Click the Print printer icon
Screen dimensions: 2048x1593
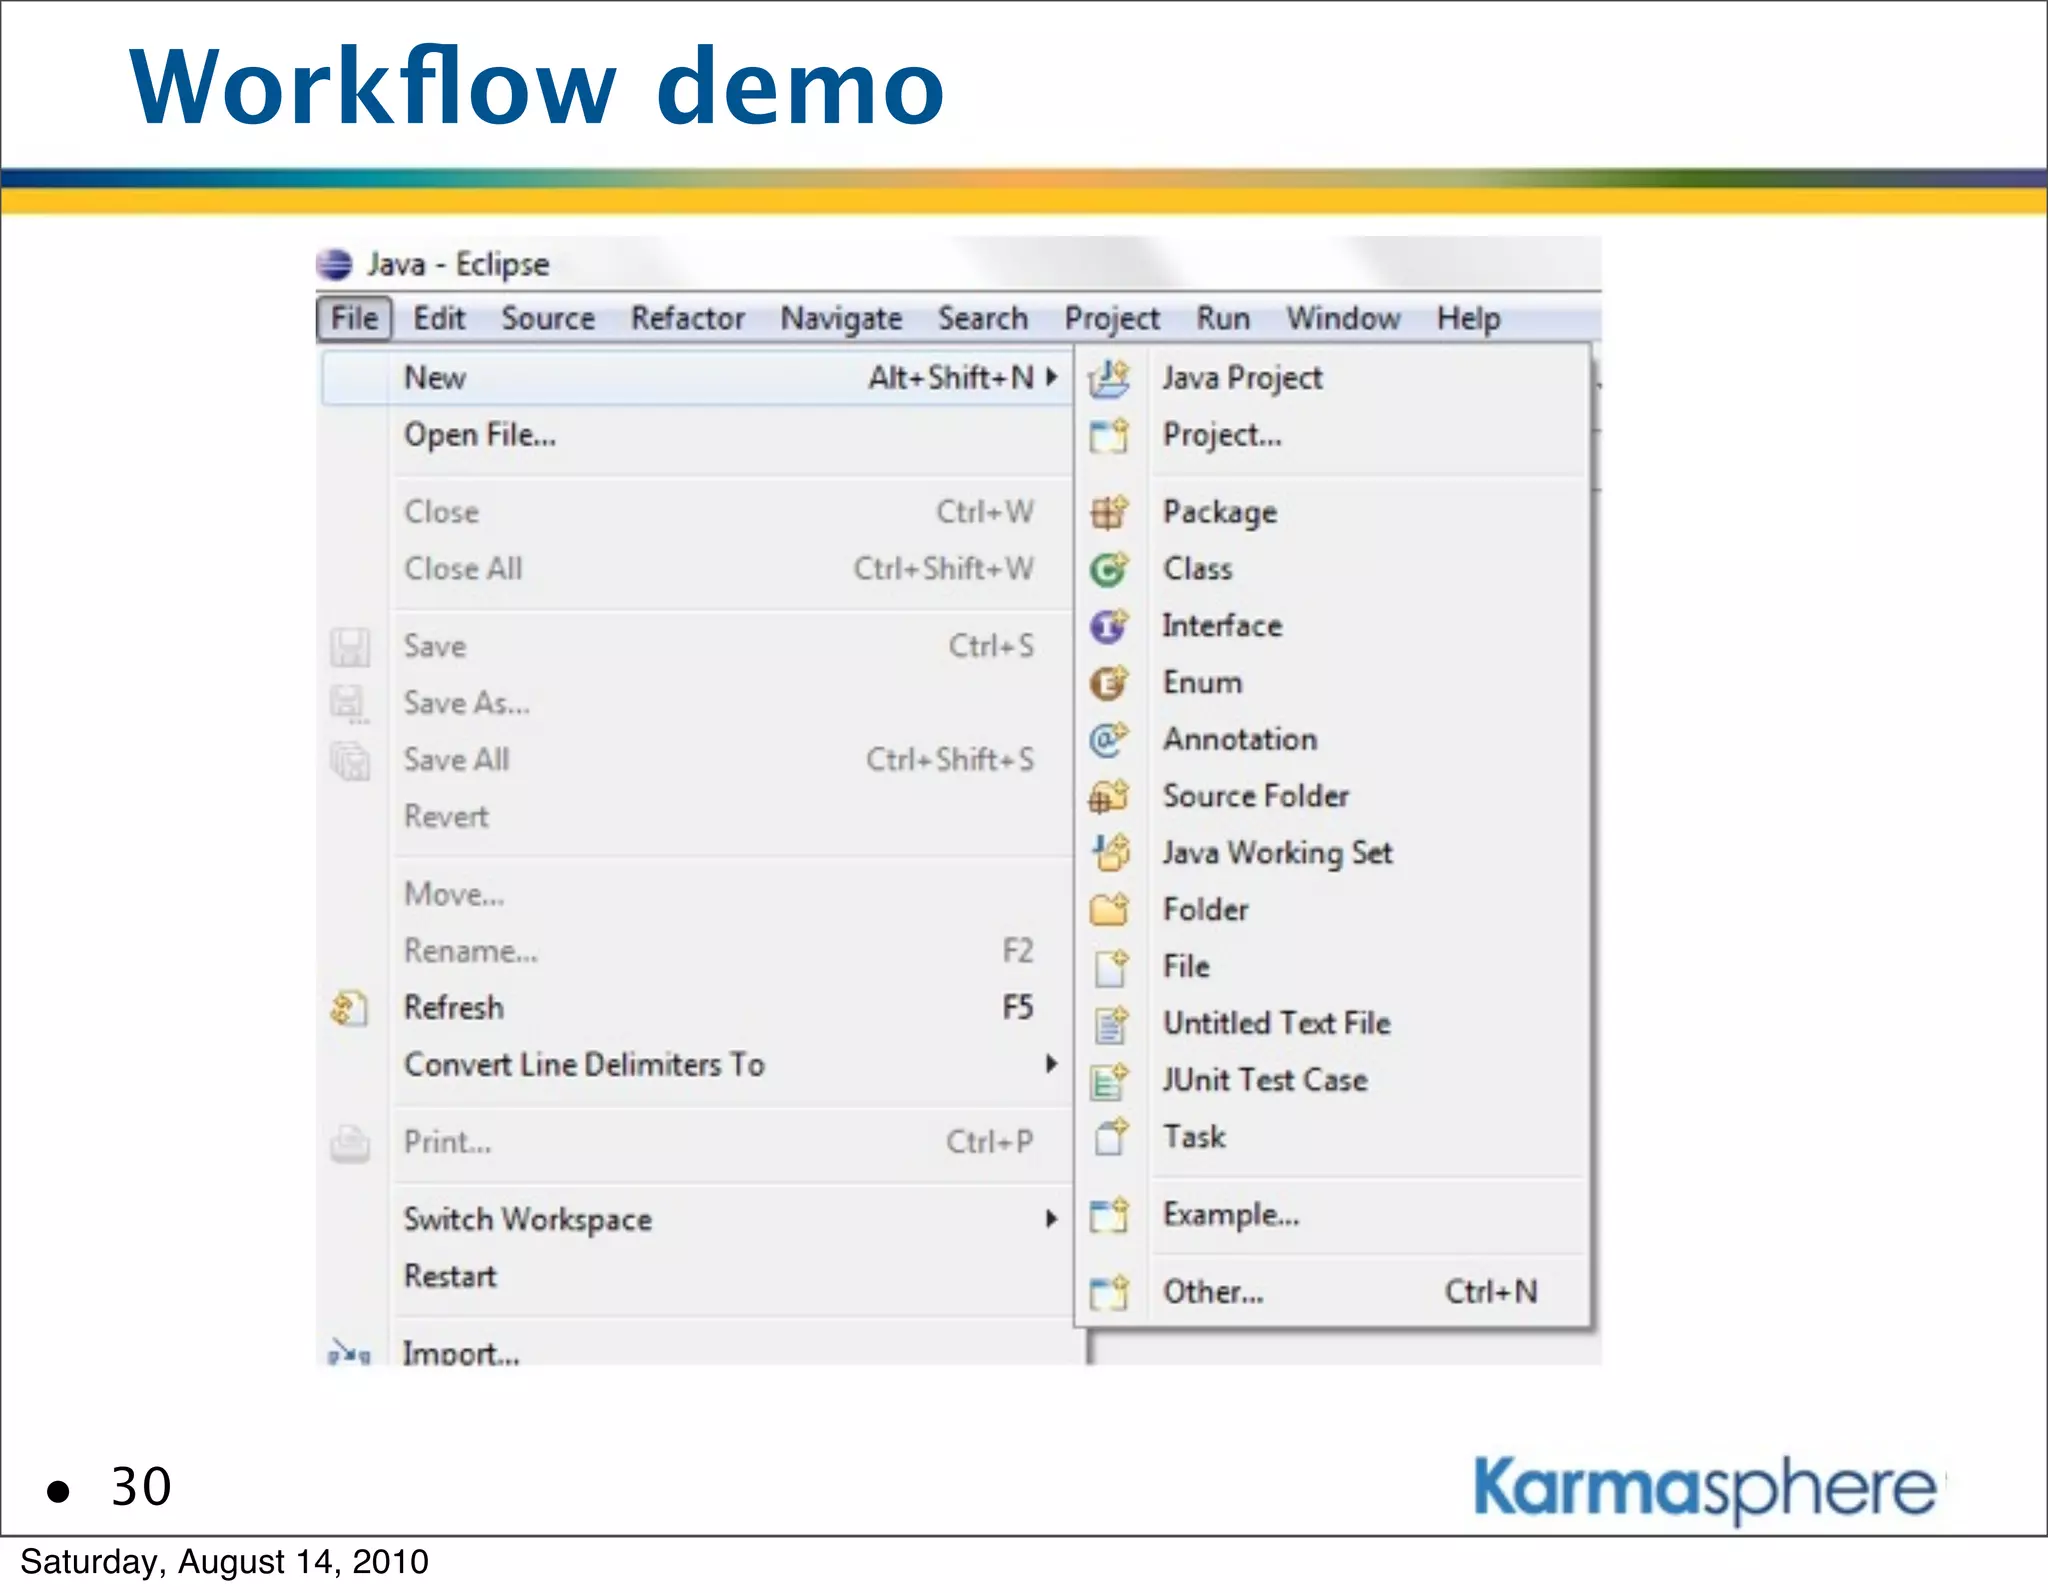coord(350,1142)
